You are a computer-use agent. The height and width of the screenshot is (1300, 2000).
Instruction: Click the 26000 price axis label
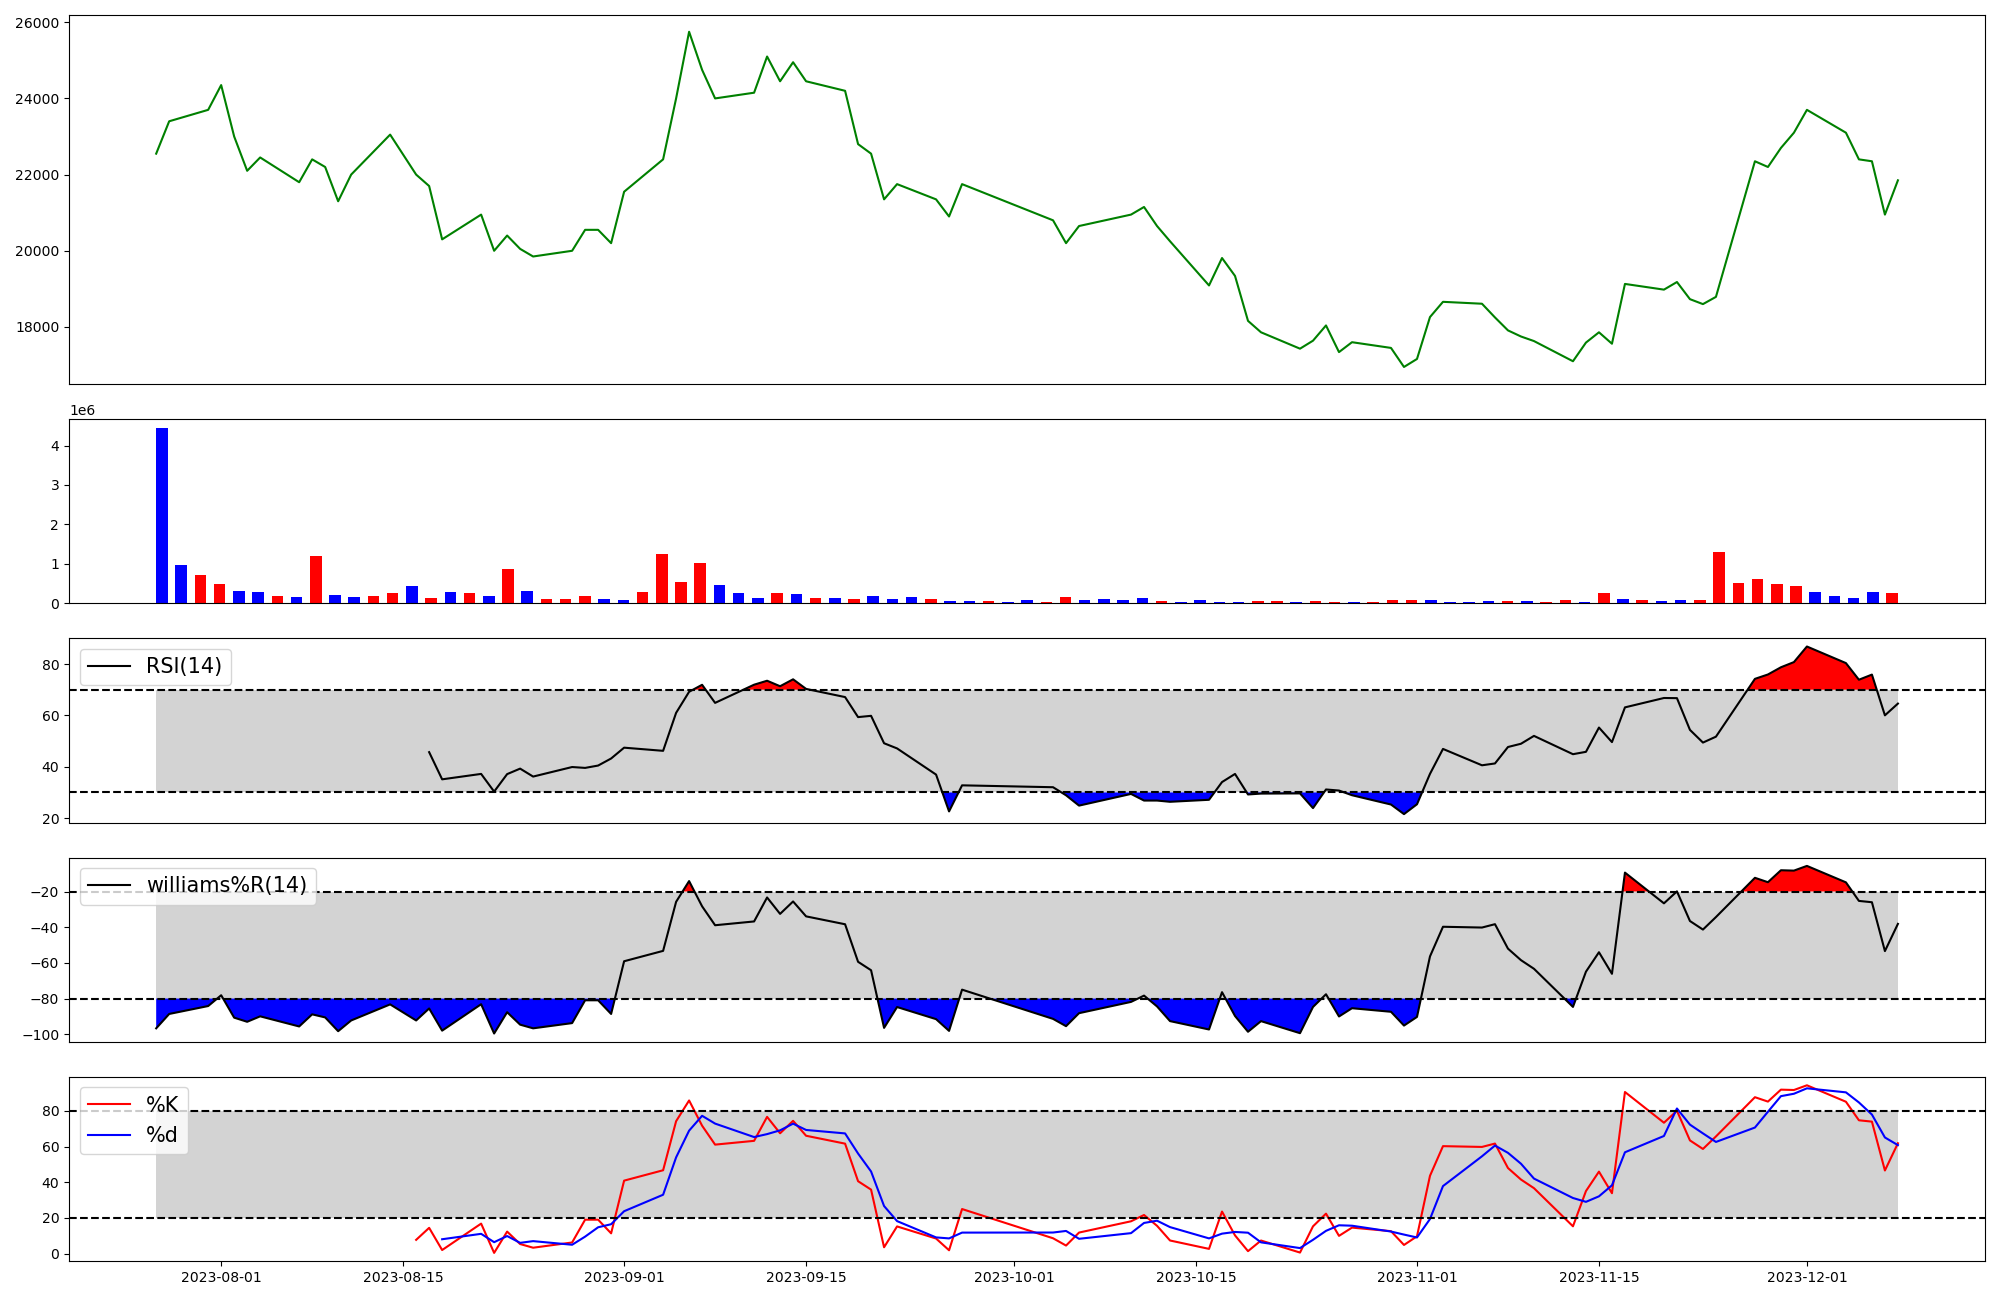37,23
